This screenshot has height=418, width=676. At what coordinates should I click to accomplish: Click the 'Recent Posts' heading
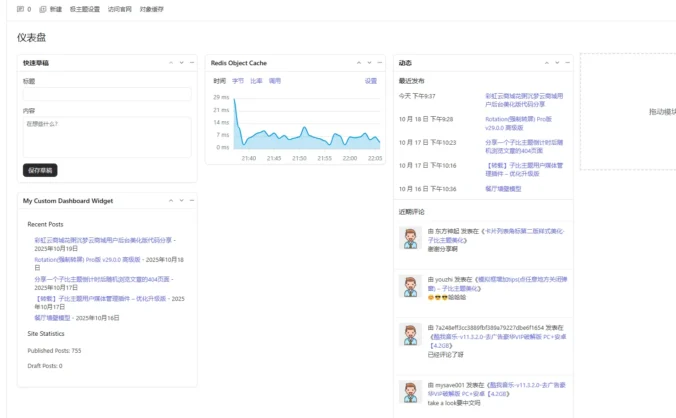pos(45,224)
